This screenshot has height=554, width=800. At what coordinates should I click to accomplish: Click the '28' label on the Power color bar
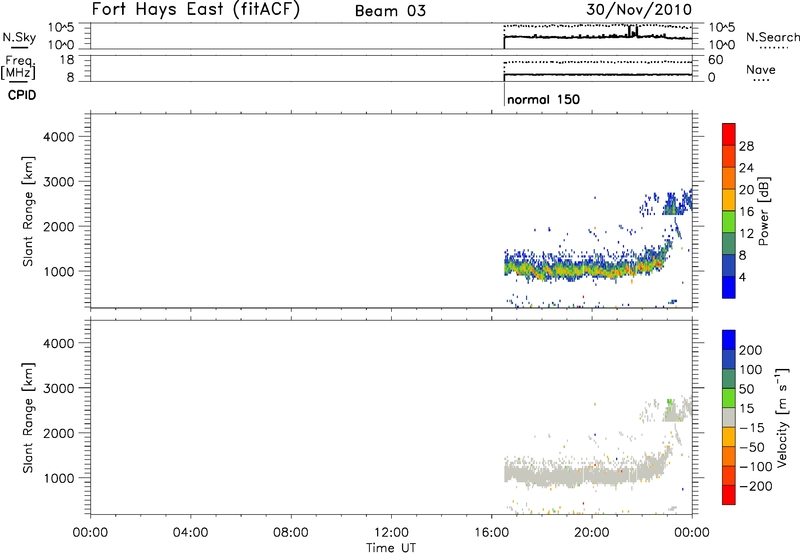coord(746,146)
